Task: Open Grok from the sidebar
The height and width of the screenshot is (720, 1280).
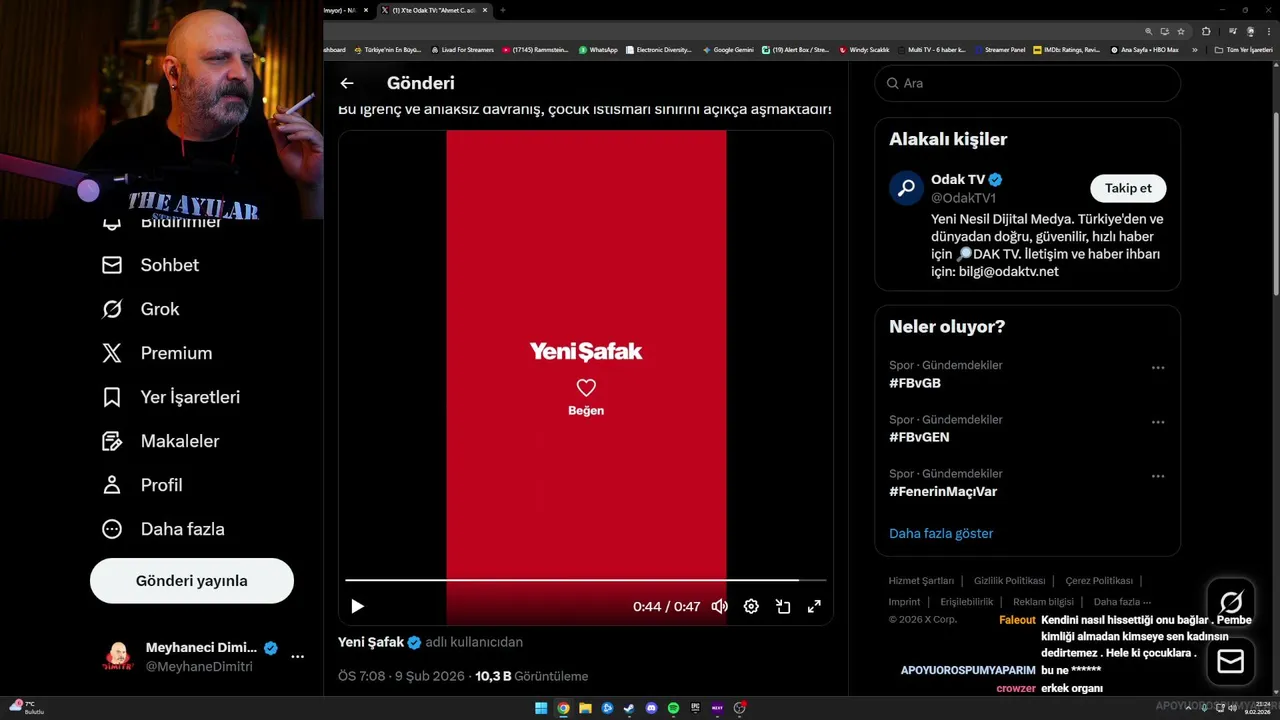Action: point(140,309)
